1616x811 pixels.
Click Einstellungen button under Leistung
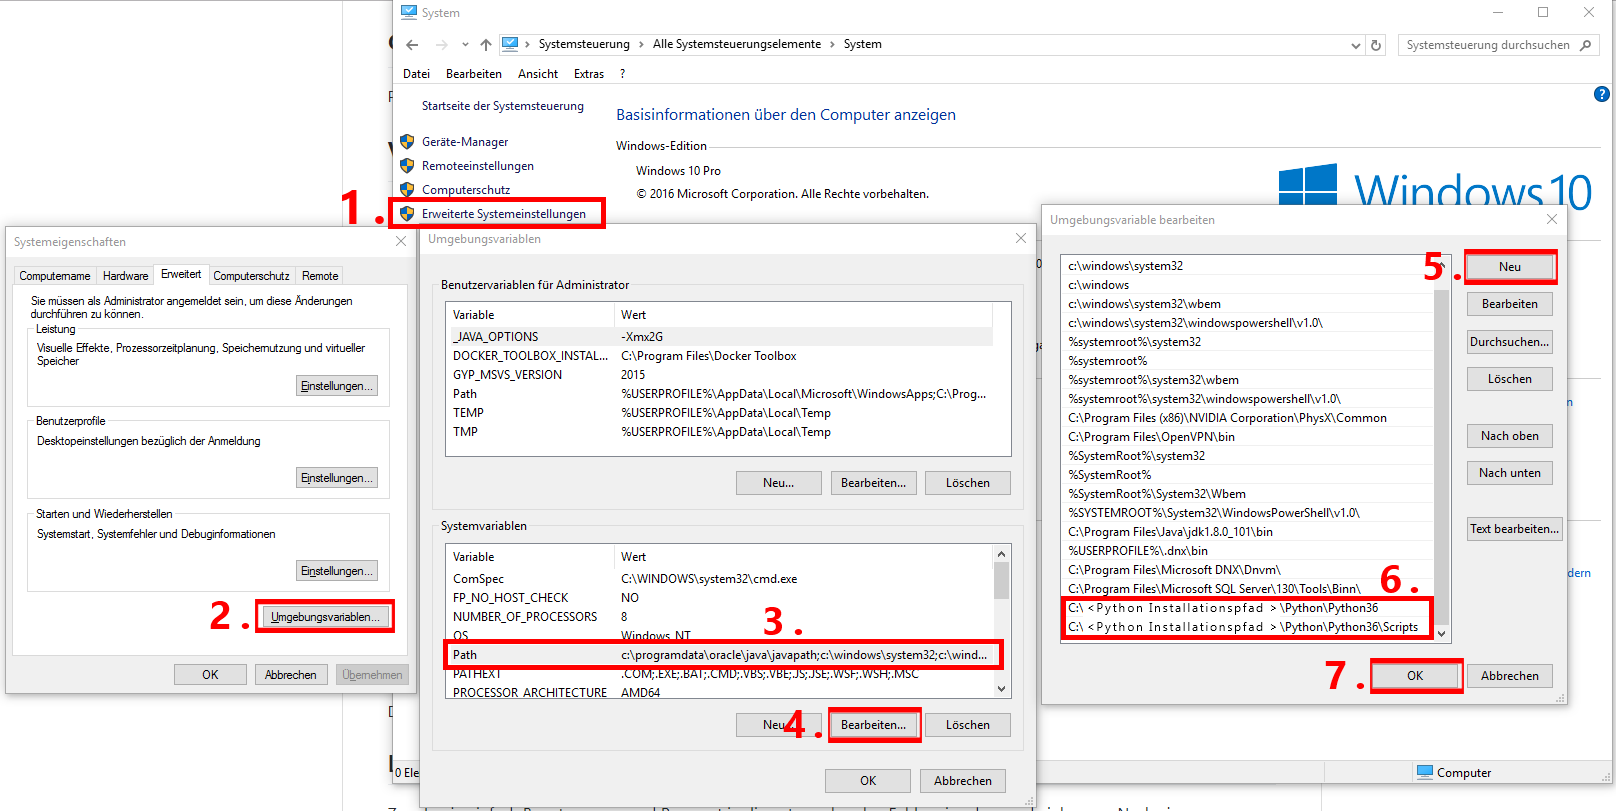(337, 386)
